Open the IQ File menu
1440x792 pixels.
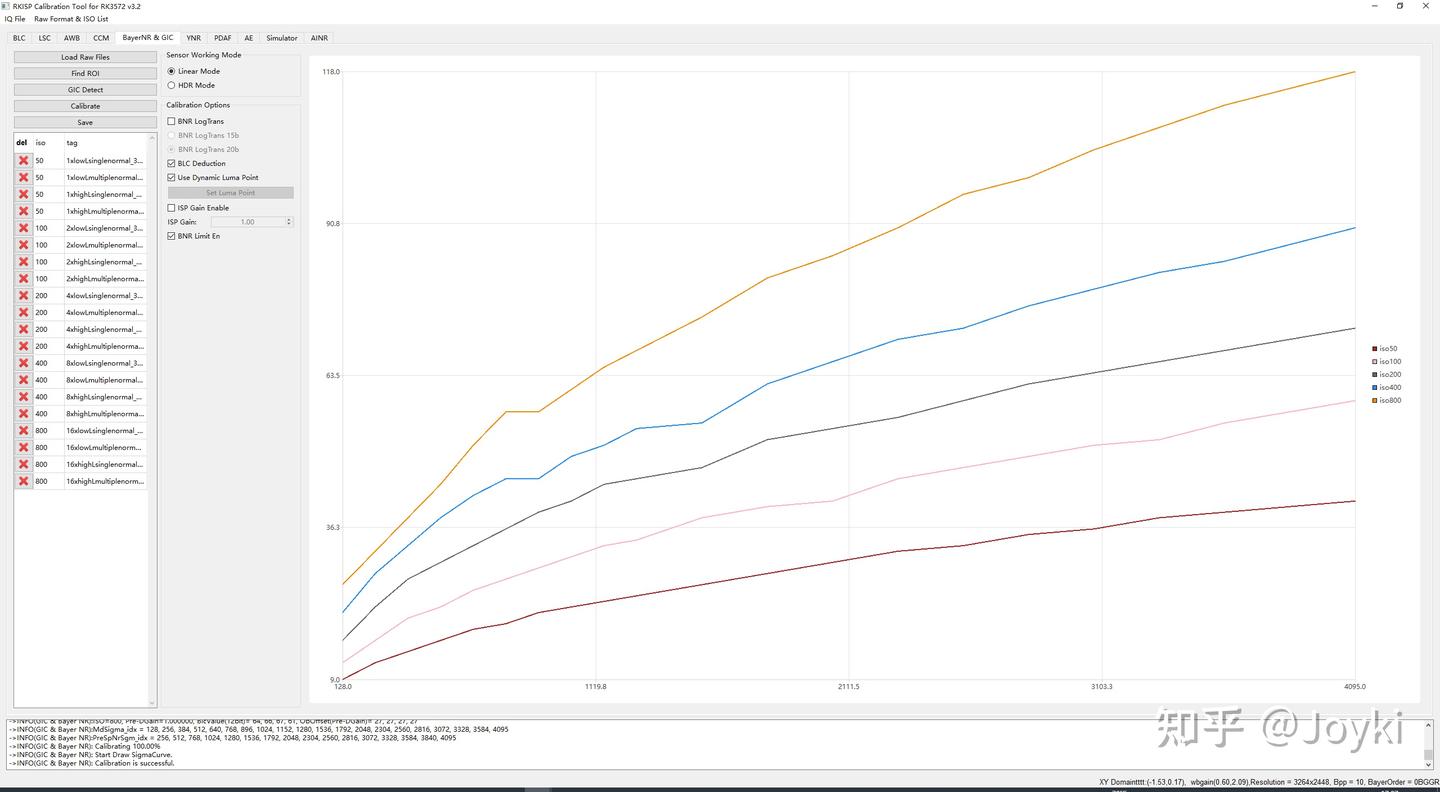point(15,19)
